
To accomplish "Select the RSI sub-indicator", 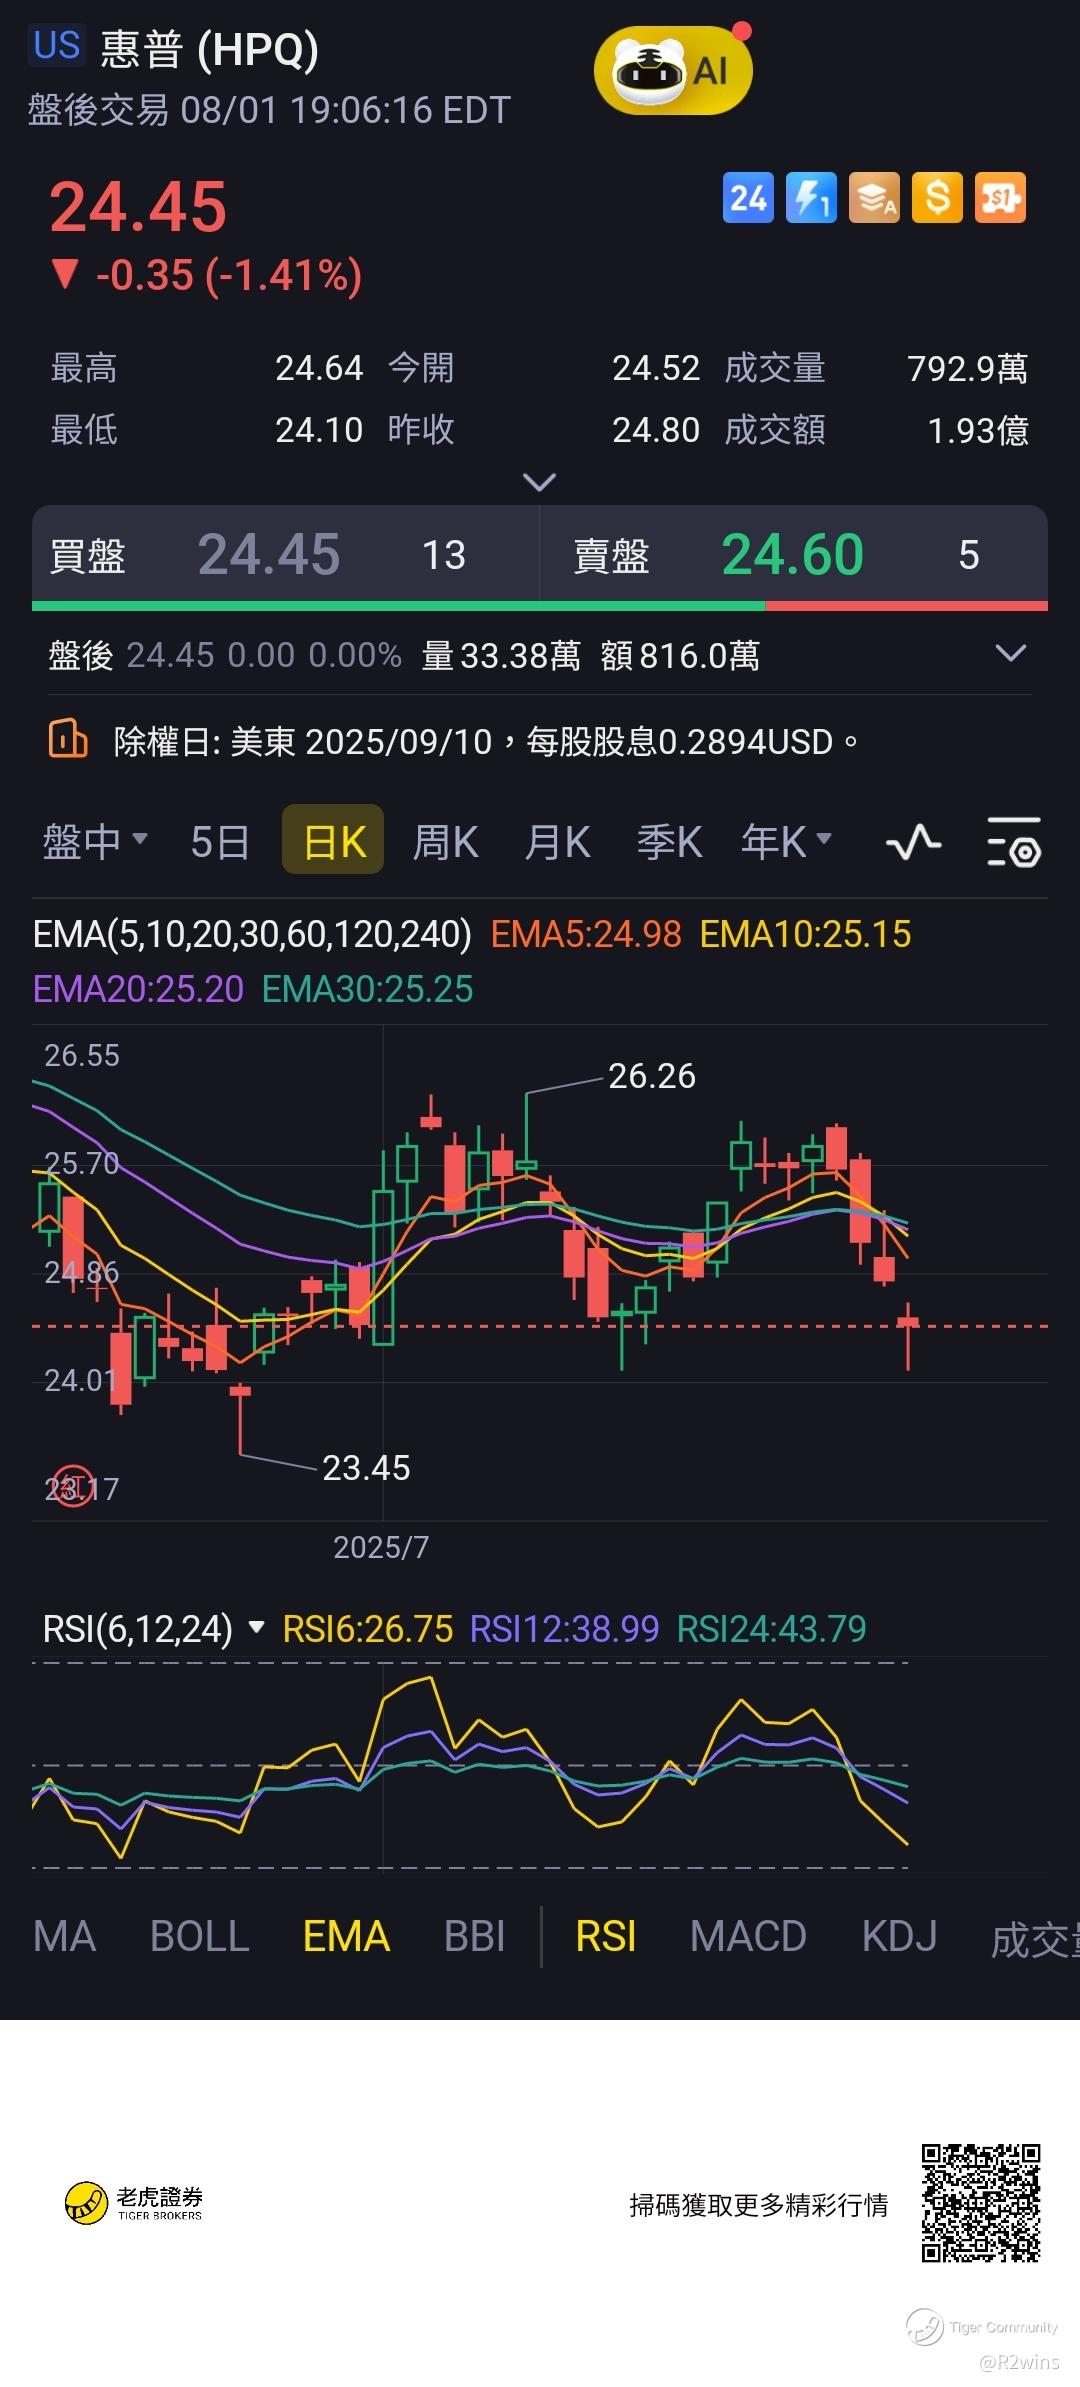I will click(606, 1937).
